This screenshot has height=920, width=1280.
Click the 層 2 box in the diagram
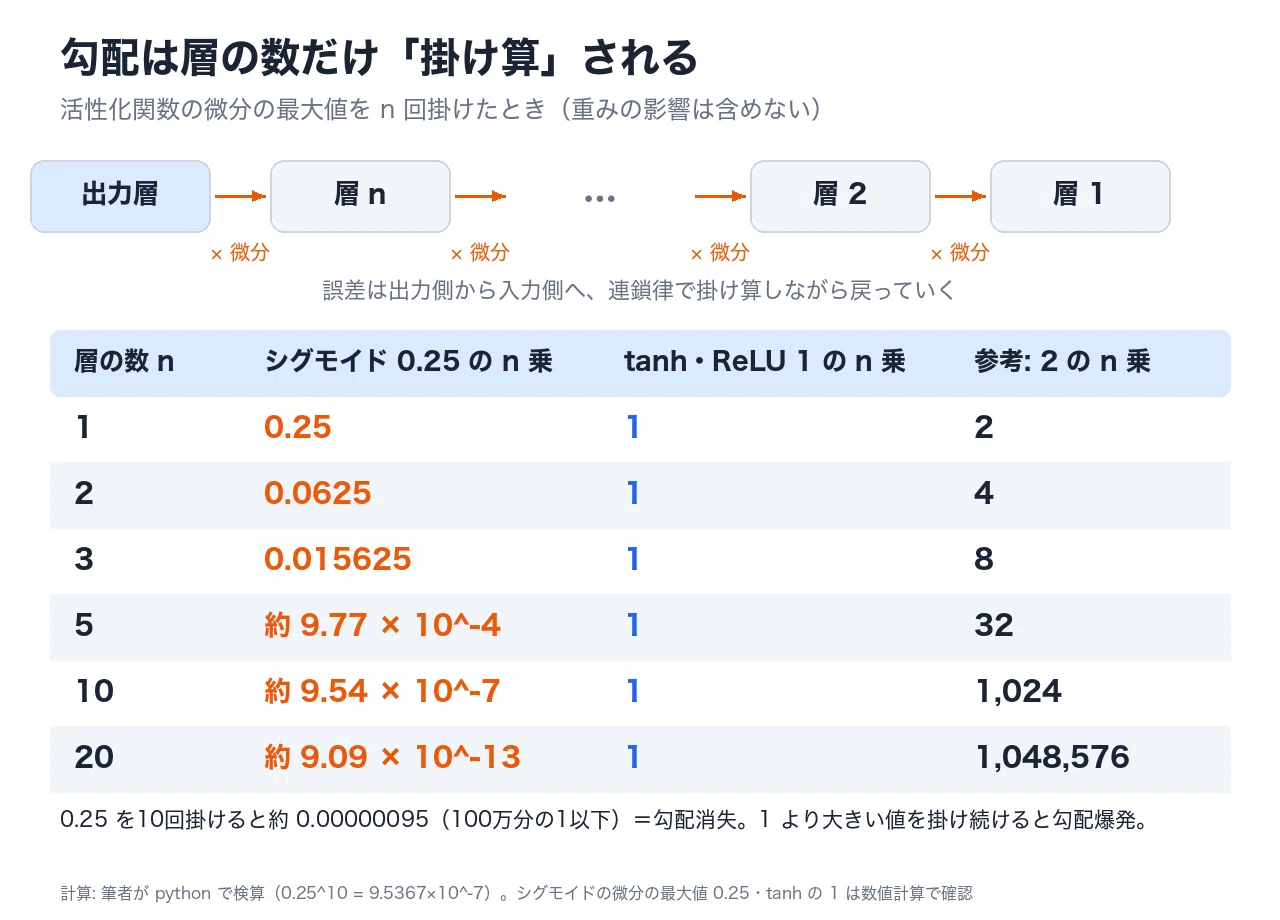coord(840,196)
